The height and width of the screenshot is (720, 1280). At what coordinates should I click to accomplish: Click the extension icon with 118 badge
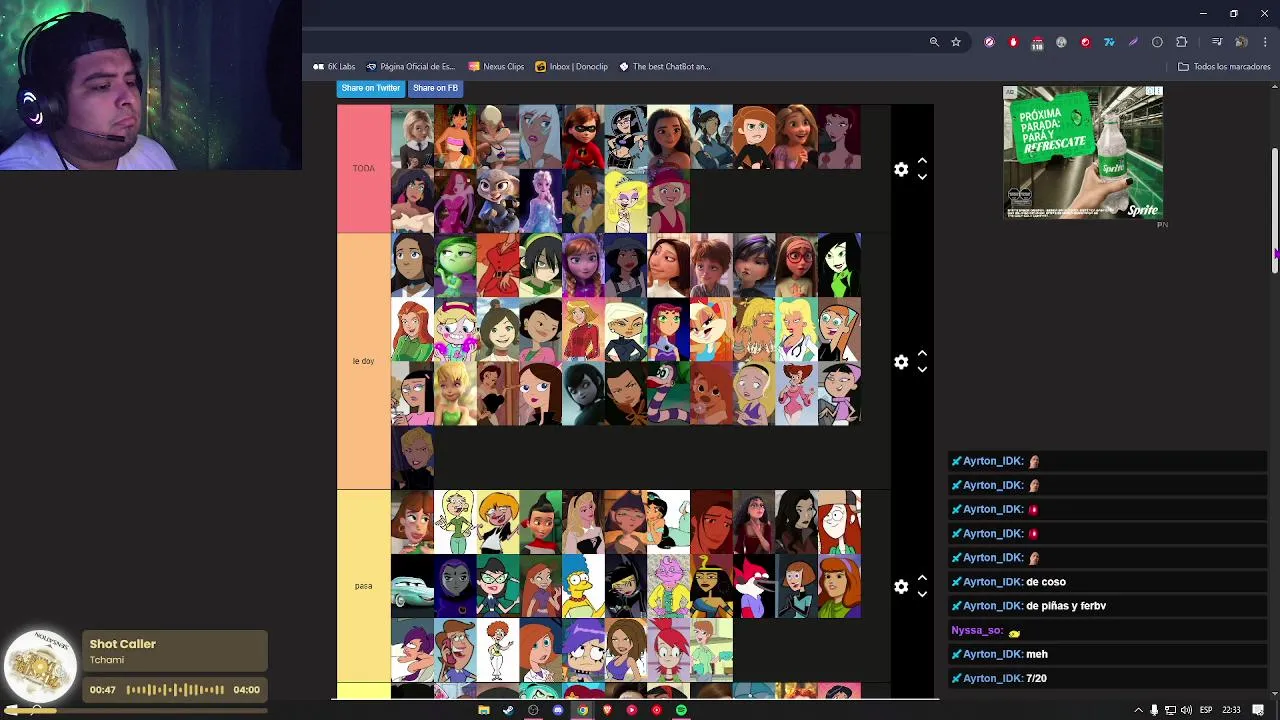pyautogui.click(x=1037, y=42)
